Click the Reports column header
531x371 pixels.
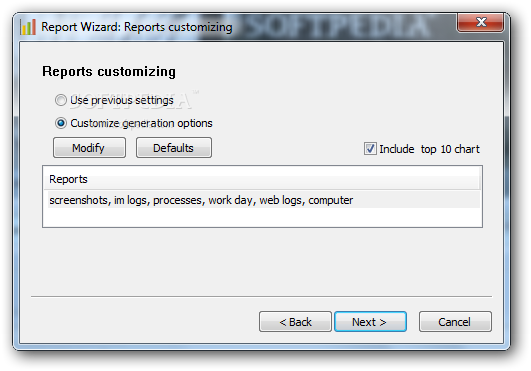click(x=261, y=179)
